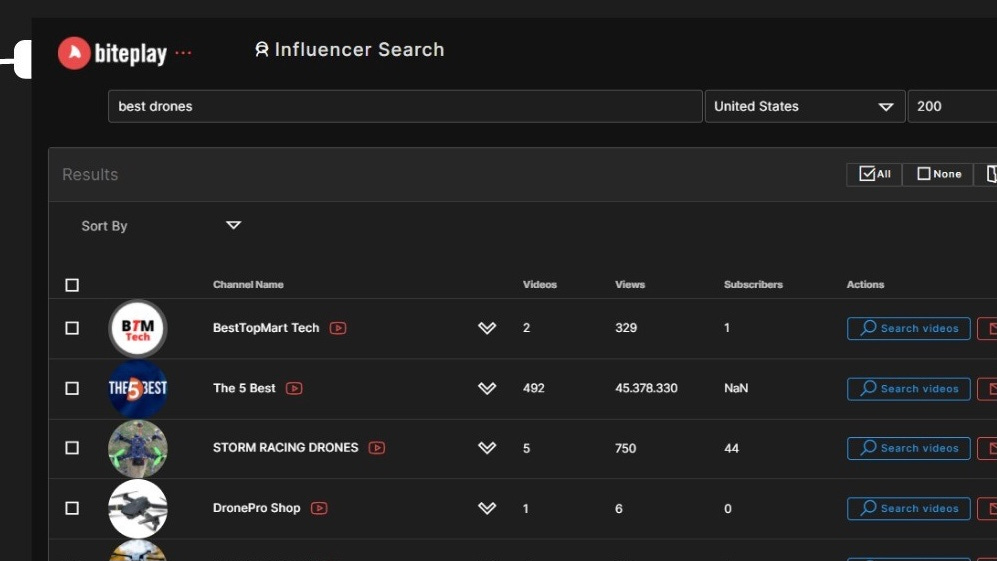Click the Actions column header
This screenshot has height=561, width=997.
coord(865,284)
